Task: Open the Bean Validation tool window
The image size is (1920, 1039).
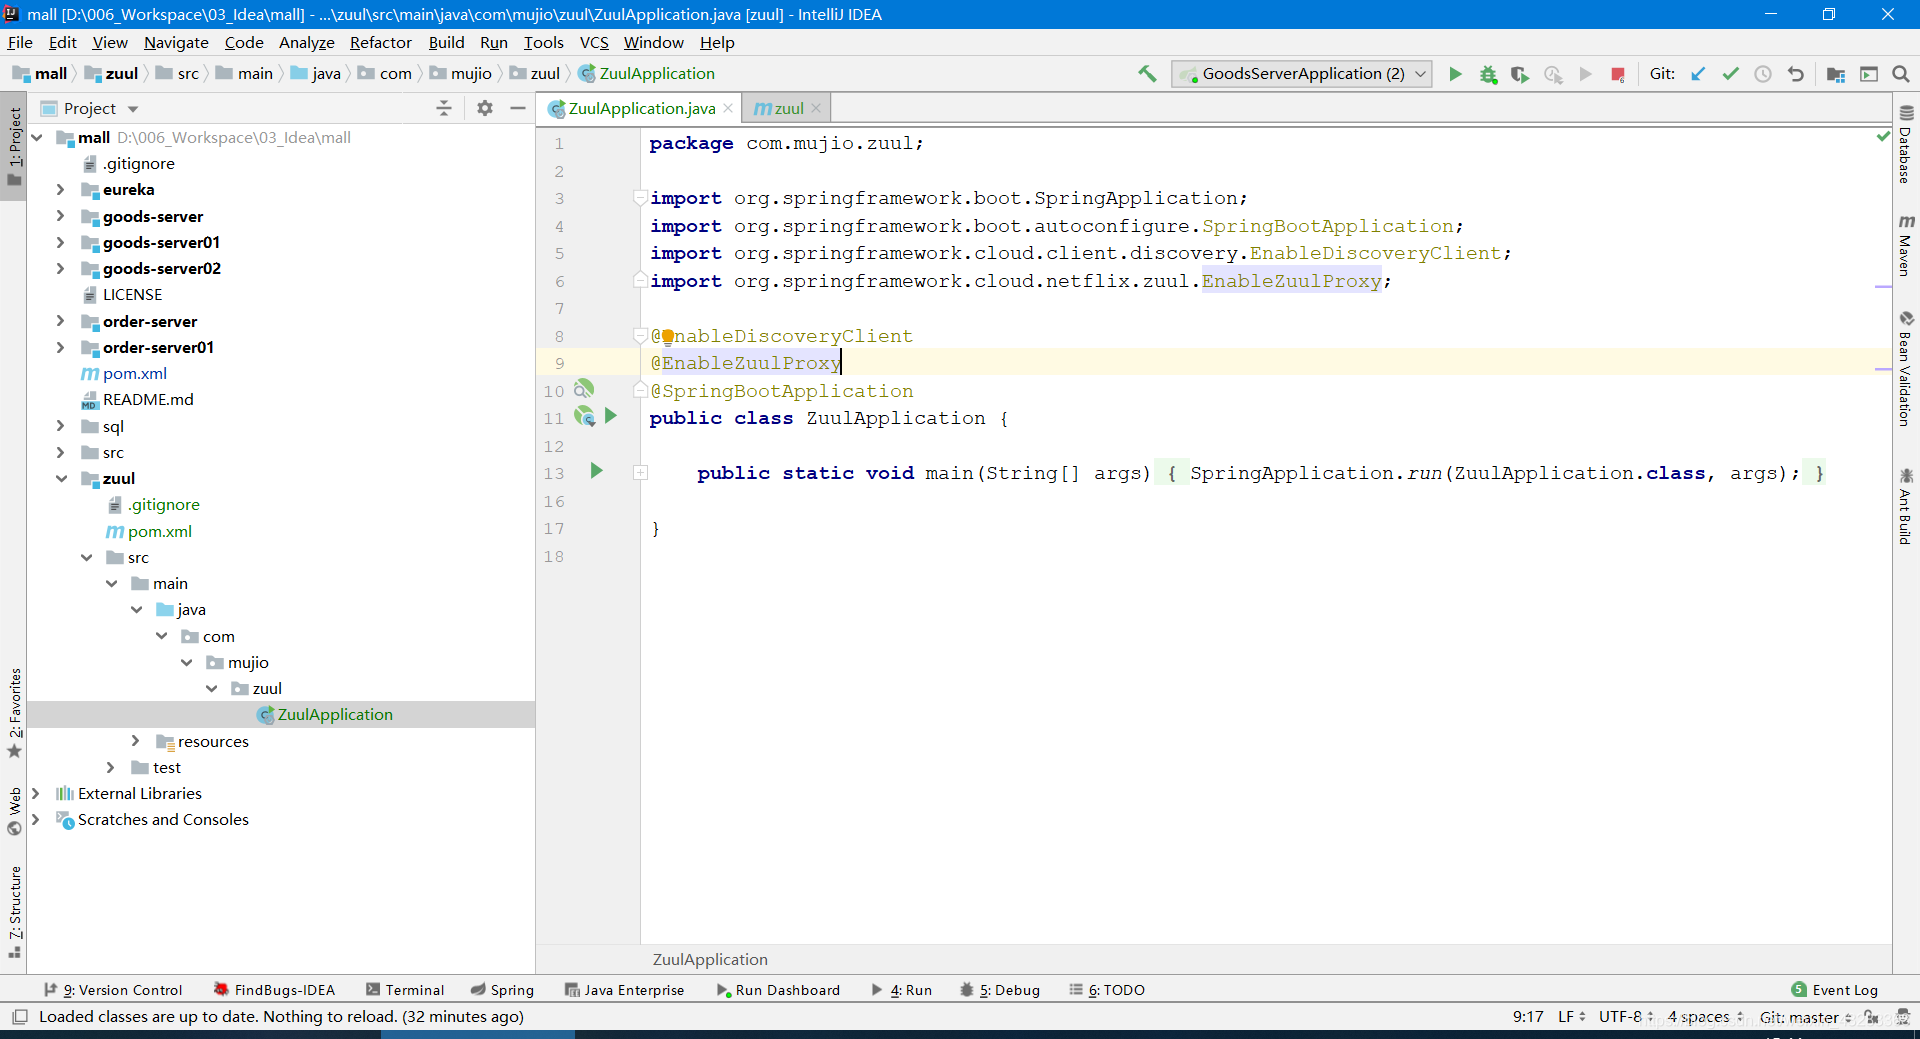Action: pos(1906,369)
